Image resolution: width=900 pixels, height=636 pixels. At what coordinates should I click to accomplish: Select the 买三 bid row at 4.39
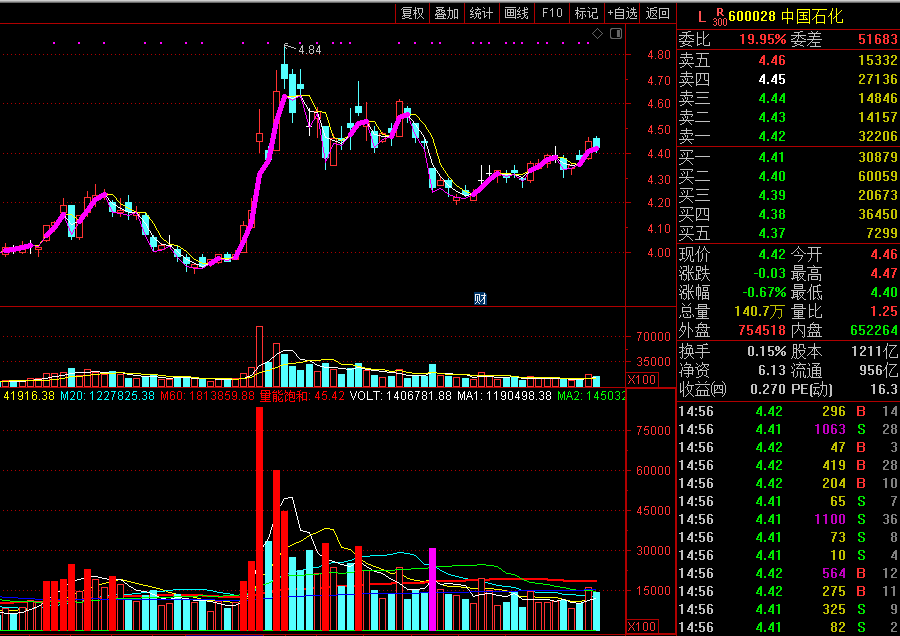coord(788,195)
